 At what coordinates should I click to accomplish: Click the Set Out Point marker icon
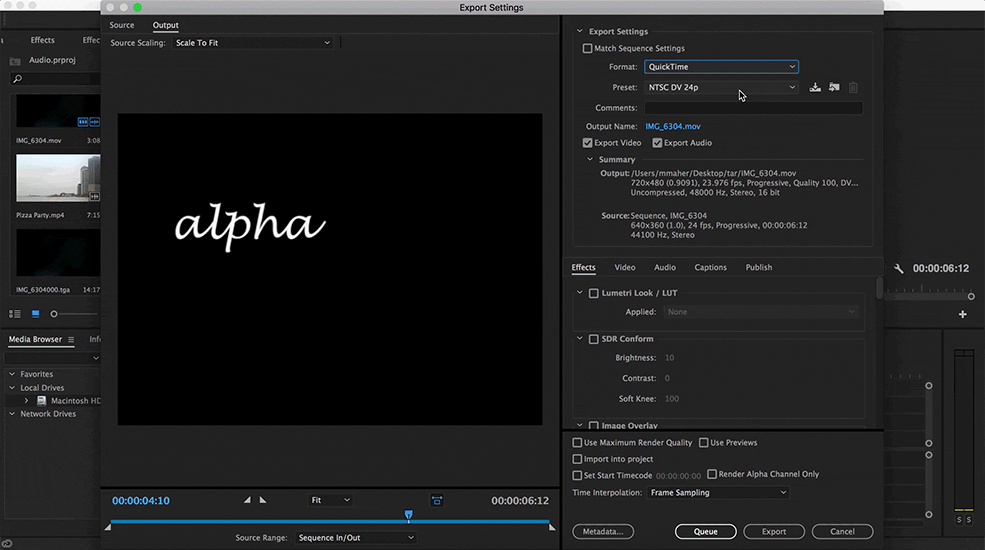click(263, 500)
